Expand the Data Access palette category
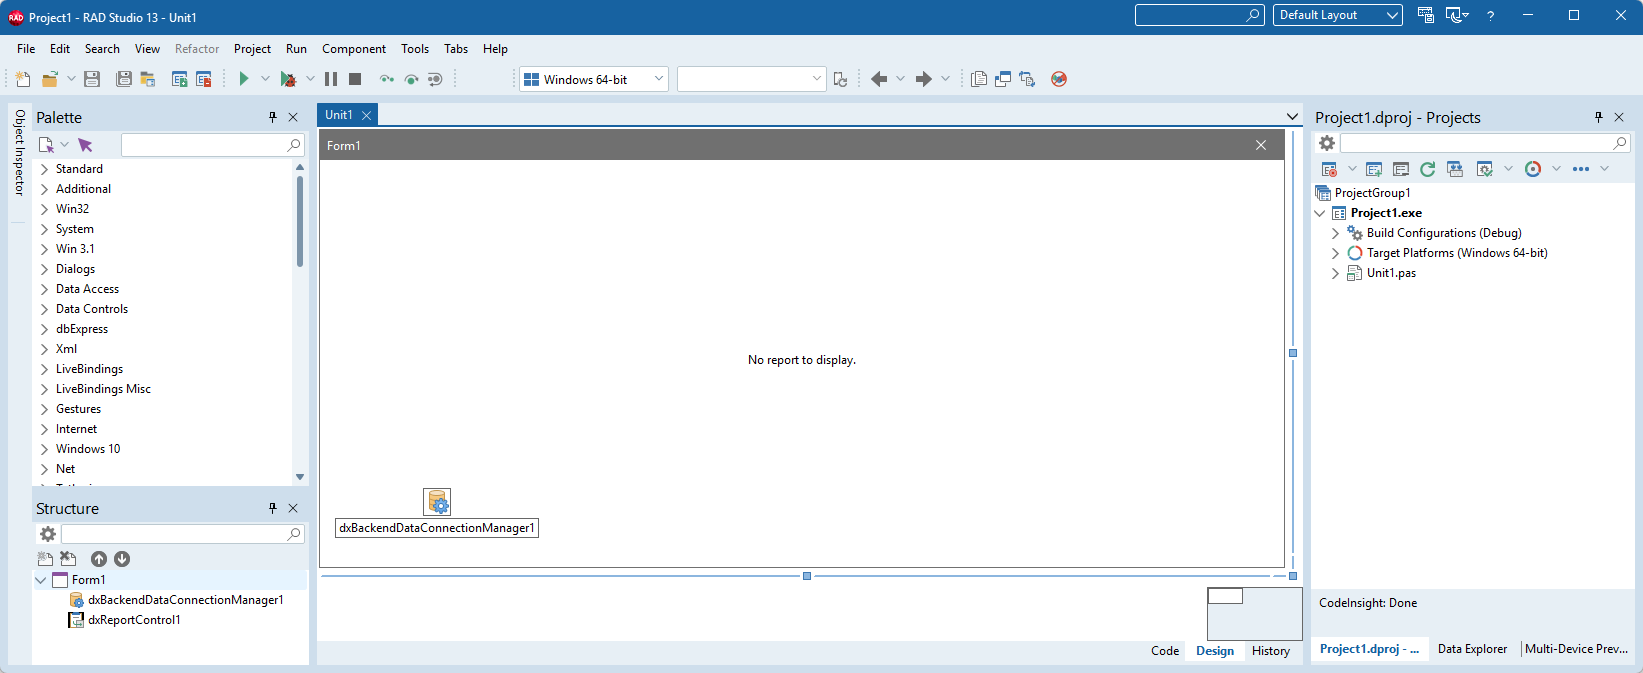This screenshot has height=673, width=1643. click(44, 289)
